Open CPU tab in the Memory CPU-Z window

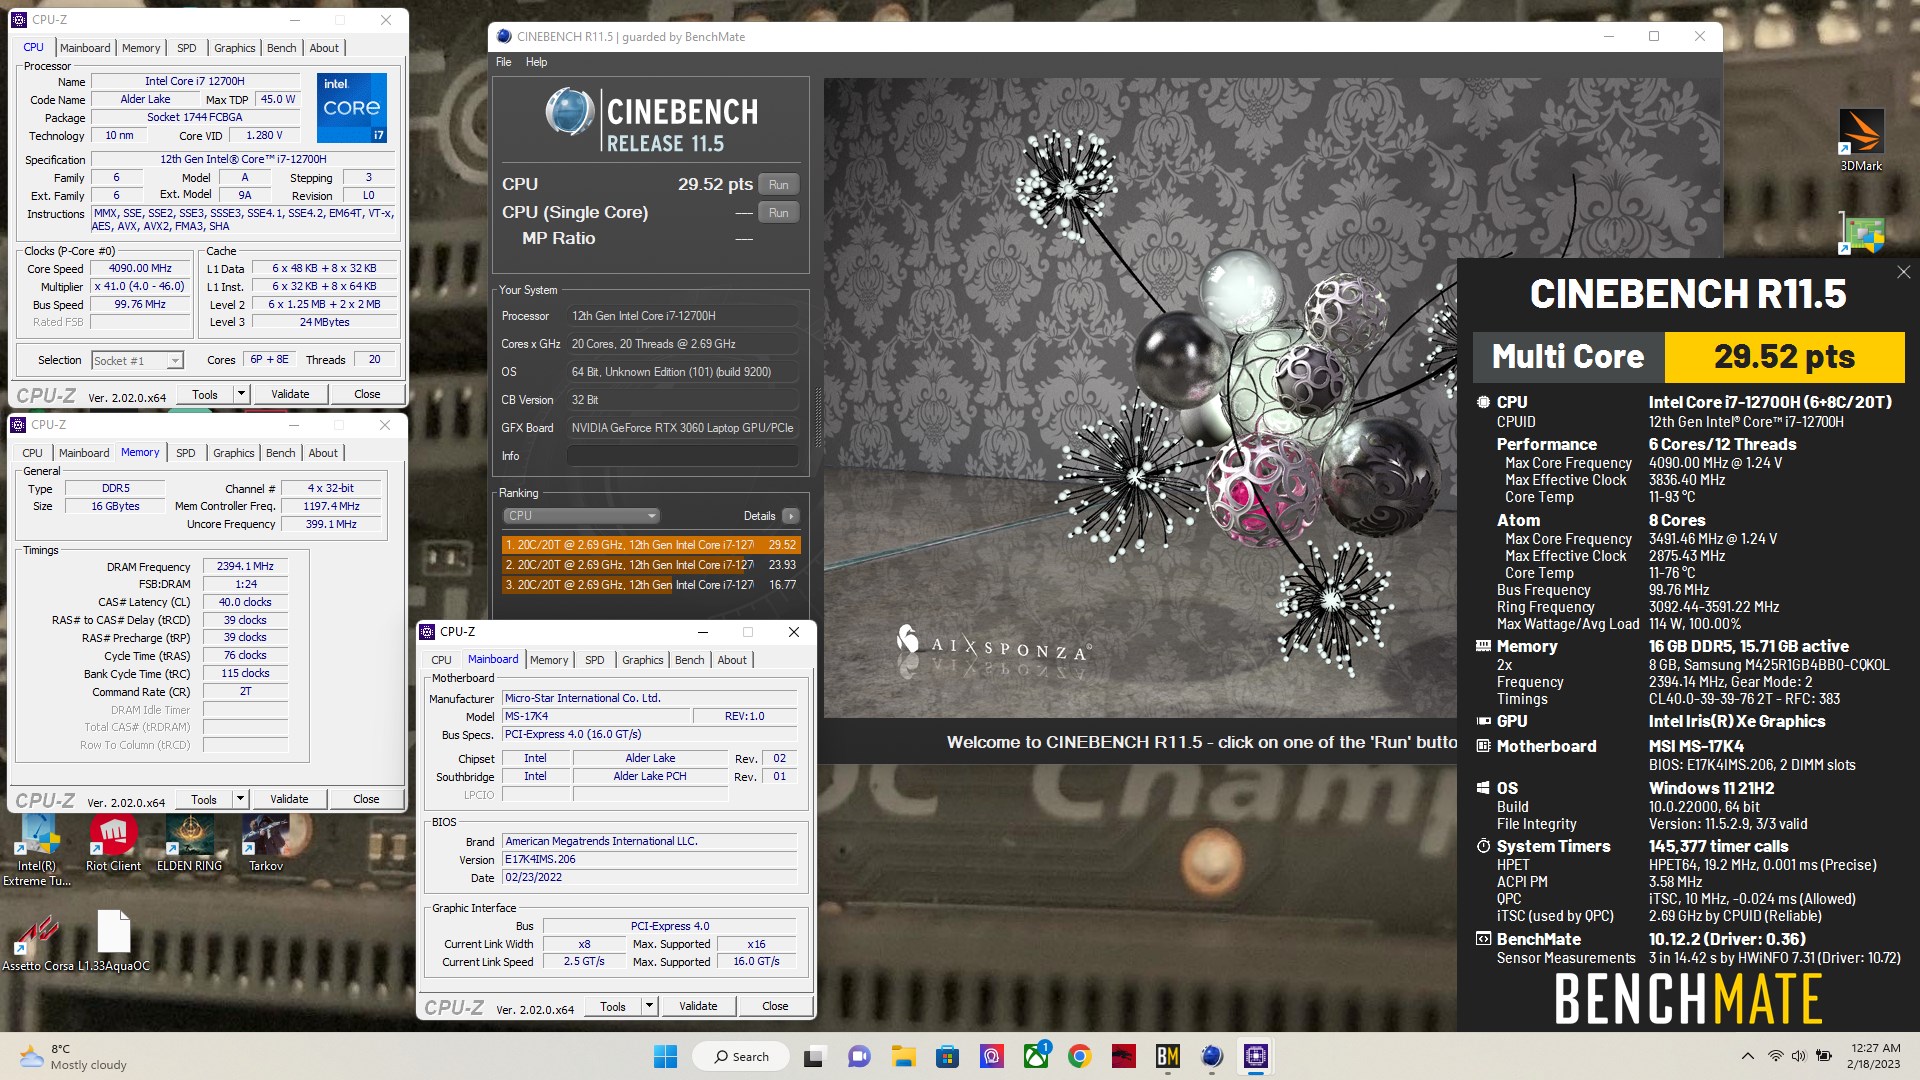tap(33, 453)
